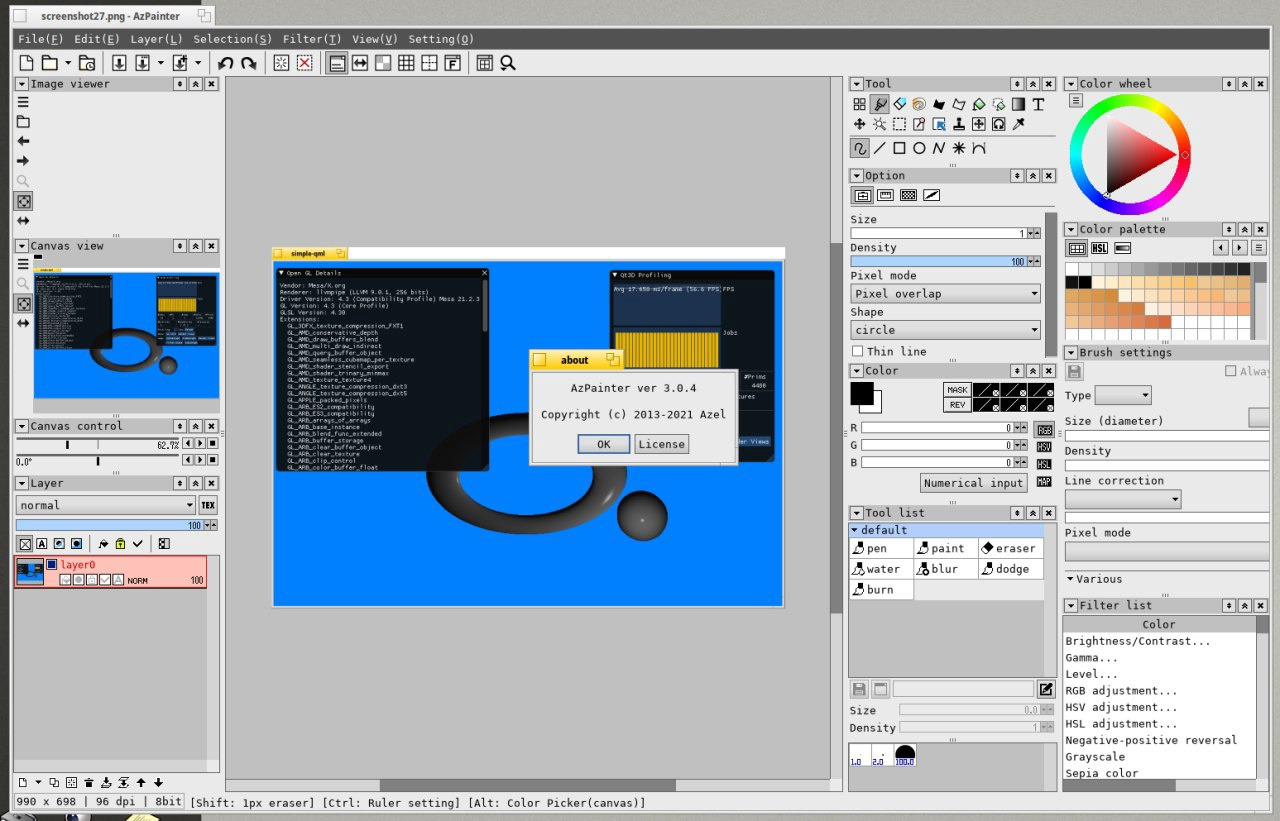Choose the circle drawing shape type
This screenshot has width=1280, height=821.
919,148
